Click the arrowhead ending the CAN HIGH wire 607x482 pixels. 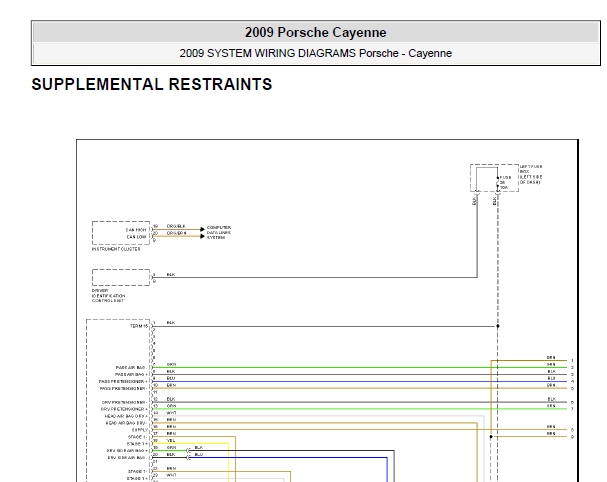pos(202,230)
